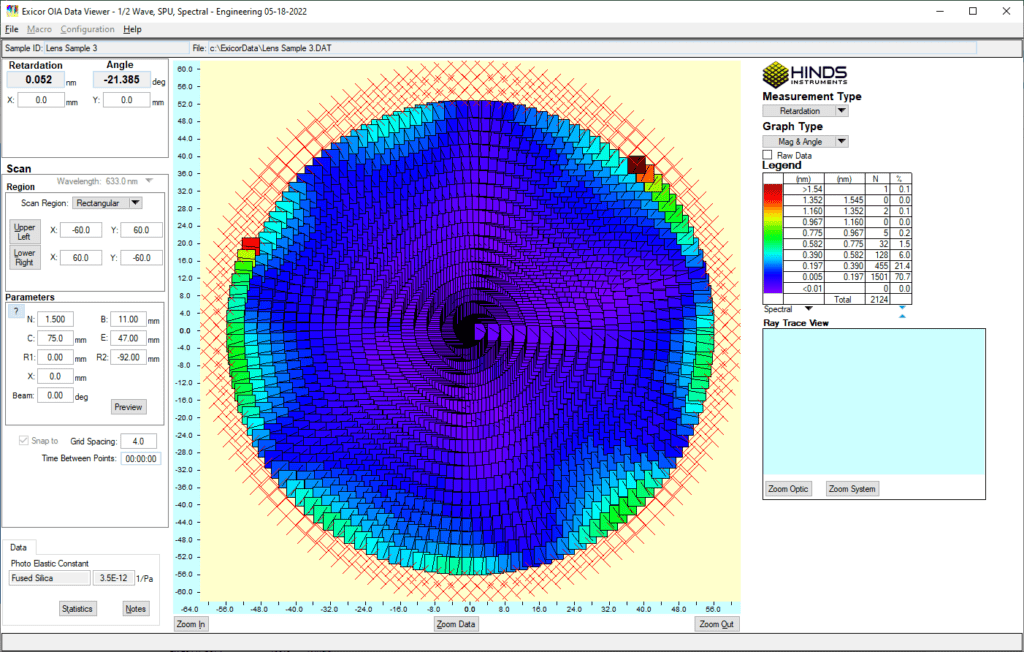Image resolution: width=1024 pixels, height=652 pixels.
Task: Click the Exicor application icon in the title bar
Action: (11, 10)
